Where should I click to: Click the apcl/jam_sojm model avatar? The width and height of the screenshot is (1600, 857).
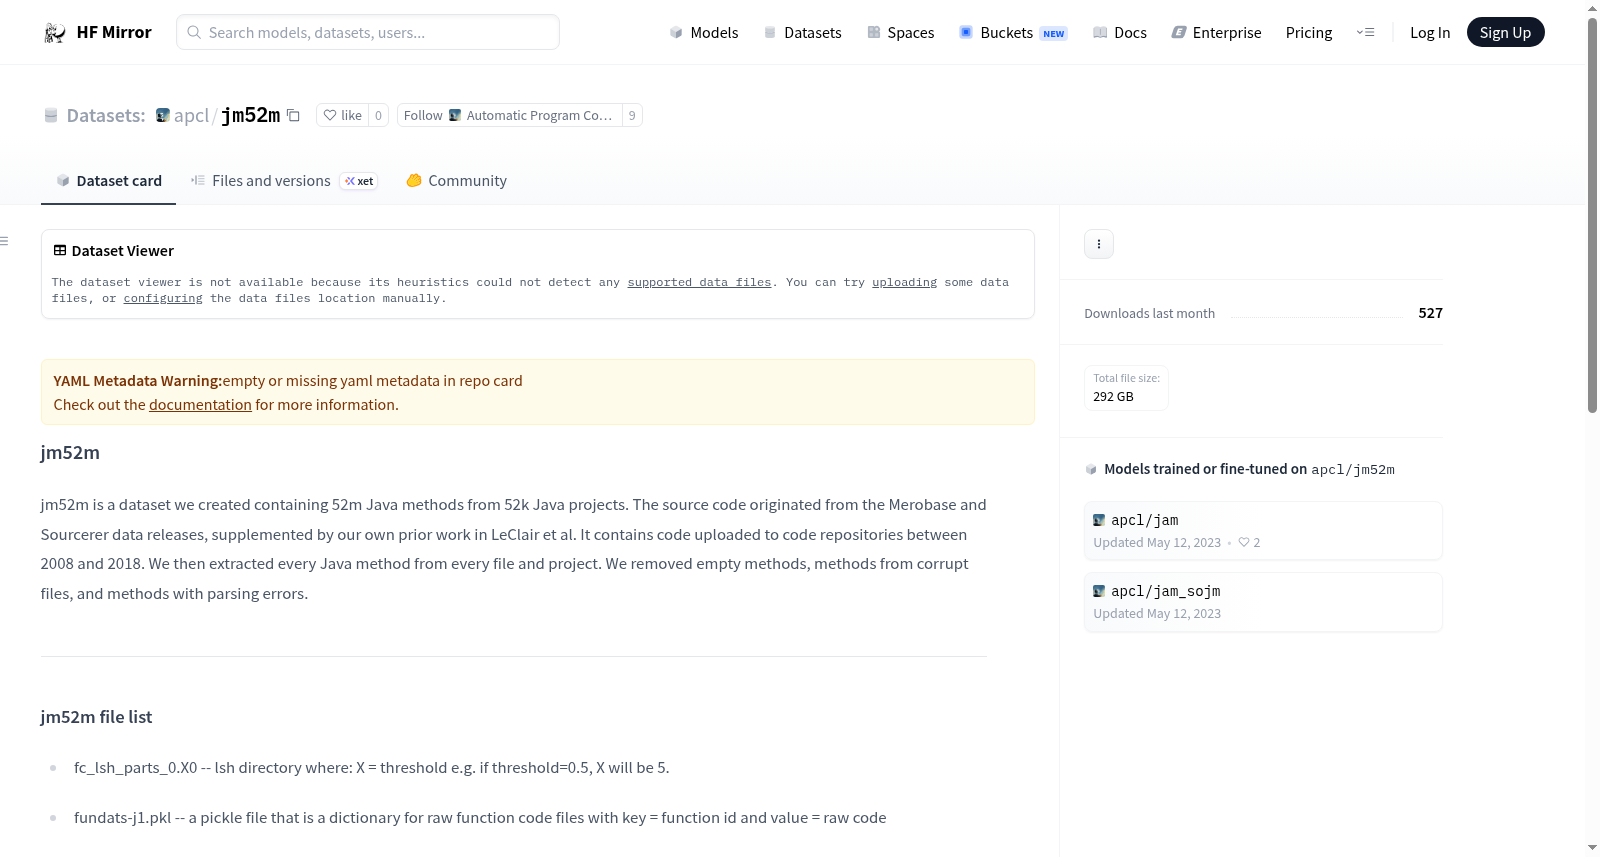1099,592
